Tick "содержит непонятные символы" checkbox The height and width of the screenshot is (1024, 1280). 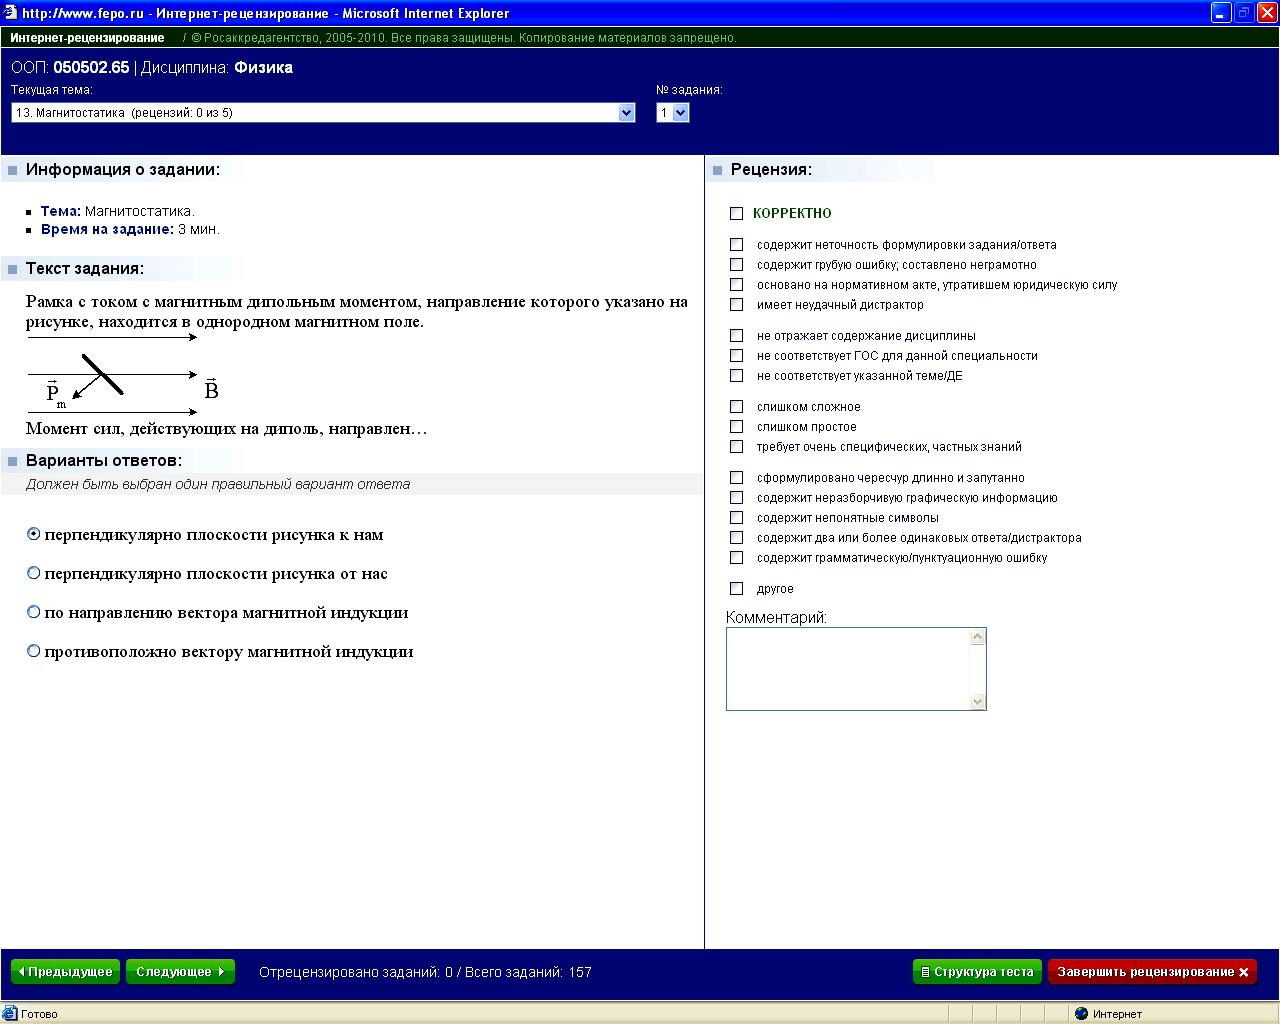pos(737,517)
